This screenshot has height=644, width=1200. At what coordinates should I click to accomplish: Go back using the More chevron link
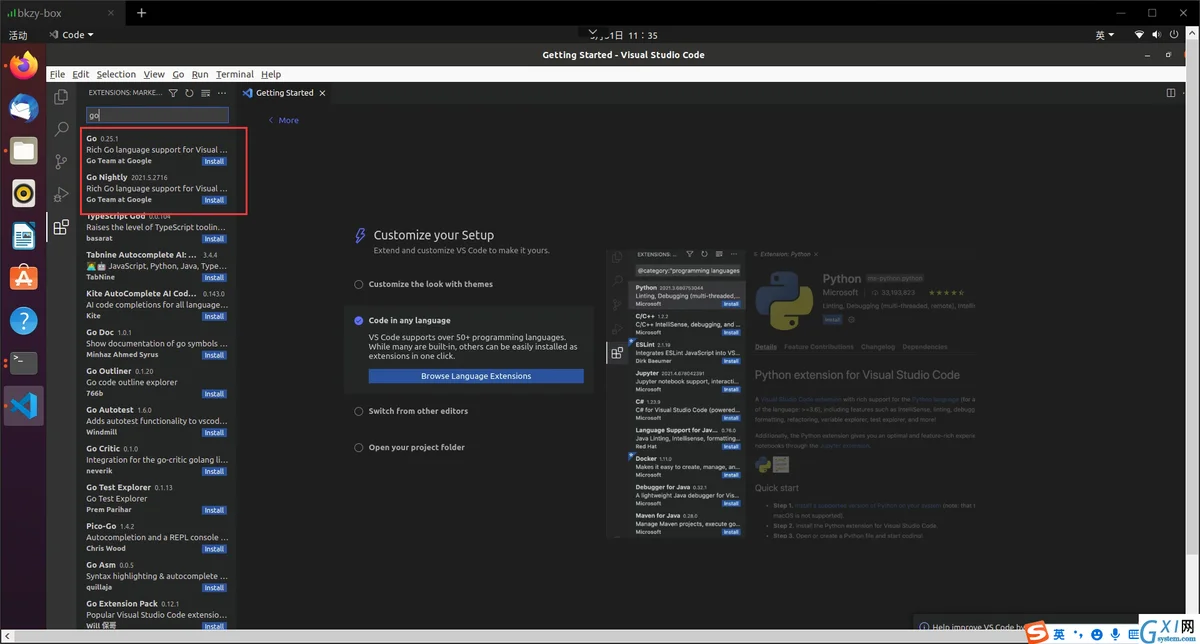pos(283,120)
